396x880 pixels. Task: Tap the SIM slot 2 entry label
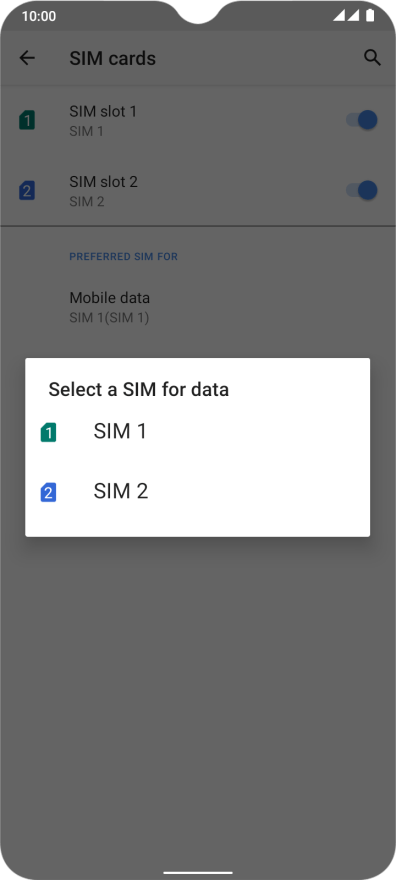pyautogui.click(x=103, y=182)
